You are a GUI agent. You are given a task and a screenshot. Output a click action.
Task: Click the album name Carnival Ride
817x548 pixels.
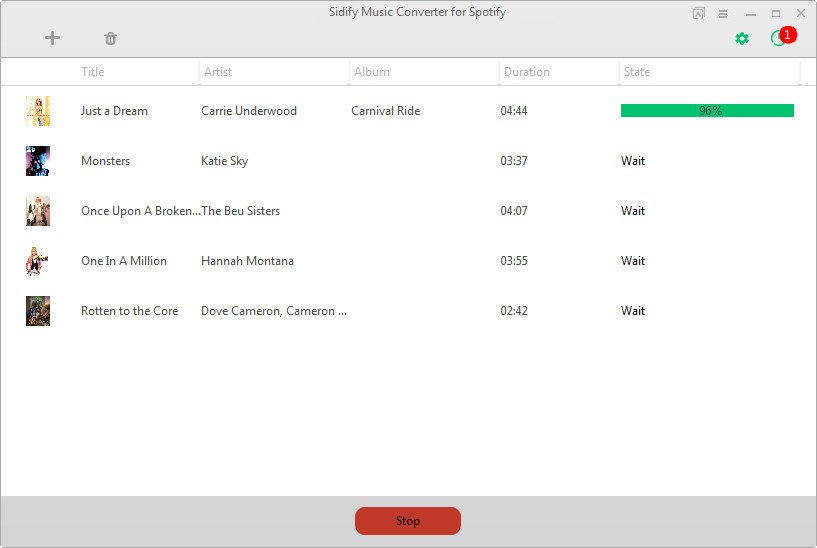386,111
